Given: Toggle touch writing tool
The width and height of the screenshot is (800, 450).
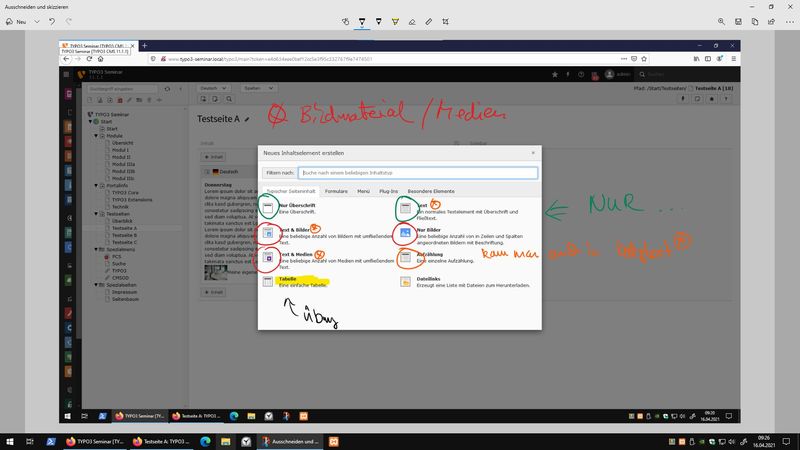Looking at the screenshot, I should [345, 21].
